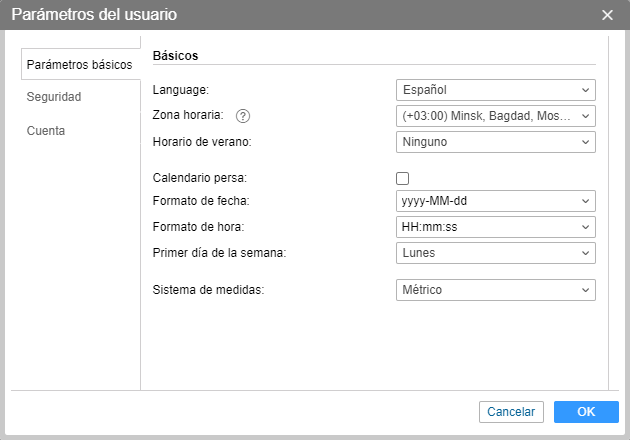Choose Primer día de la semana dropdown
The height and width of the screenshot is (440, 630).
click(x=495, y=253)
